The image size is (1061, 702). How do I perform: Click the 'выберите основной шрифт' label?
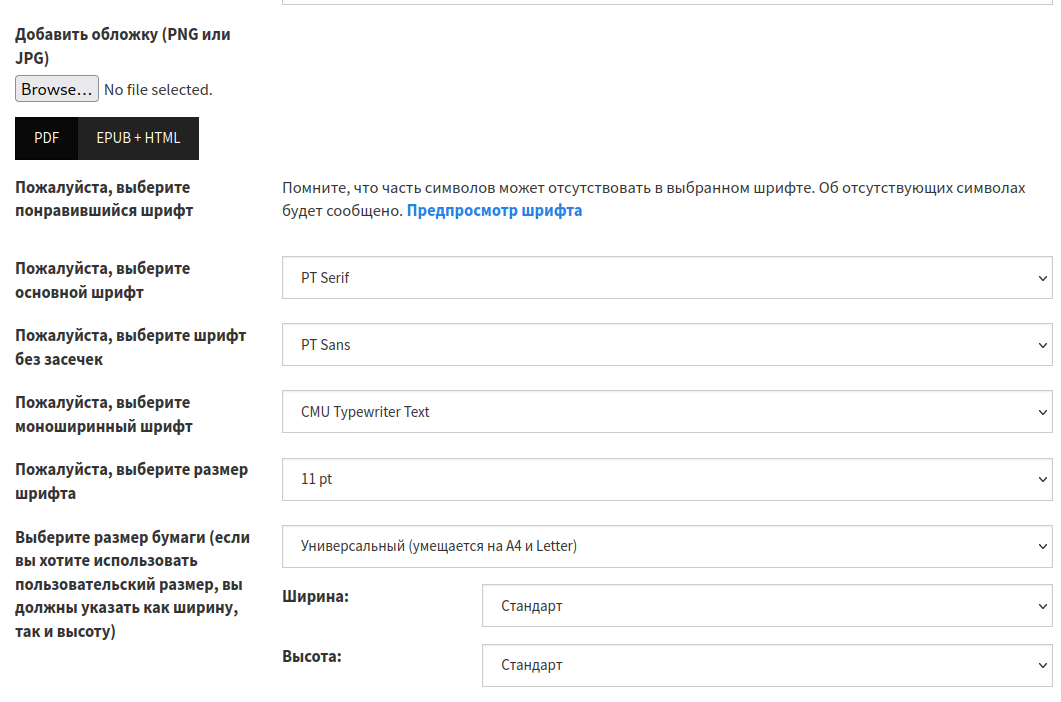(102, 281)
